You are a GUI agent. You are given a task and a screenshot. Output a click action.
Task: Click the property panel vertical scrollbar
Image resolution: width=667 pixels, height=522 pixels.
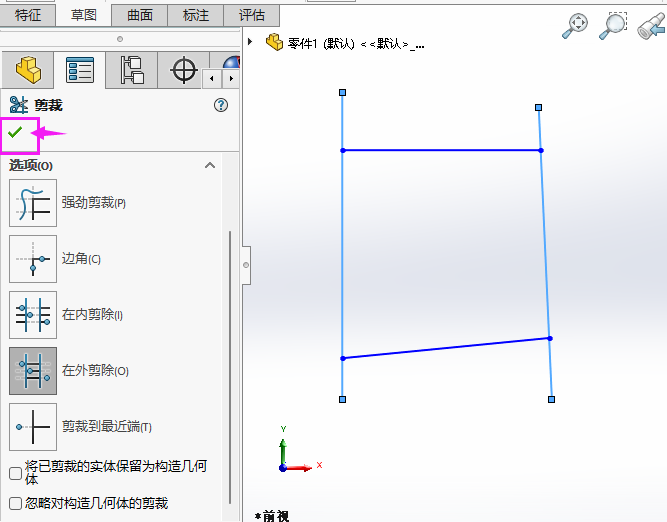[x=230, y=367]
